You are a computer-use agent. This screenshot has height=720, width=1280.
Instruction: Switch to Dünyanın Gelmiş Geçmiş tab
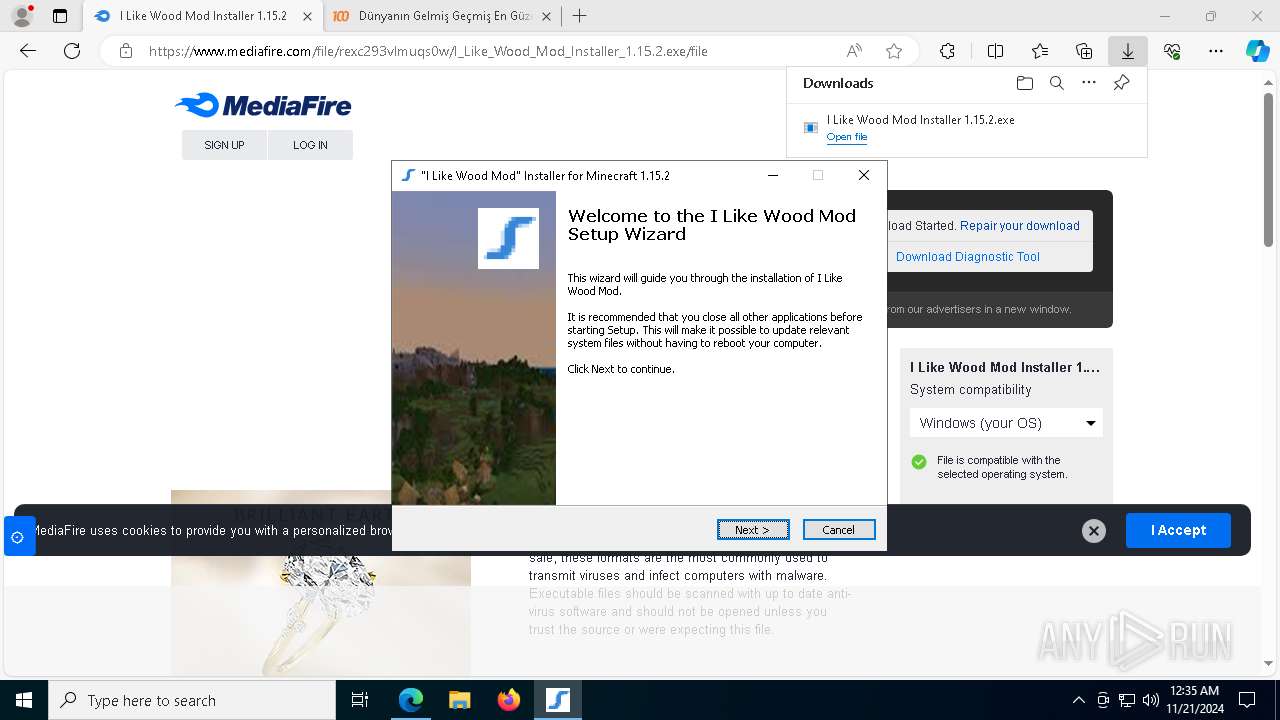pos(444,16)
